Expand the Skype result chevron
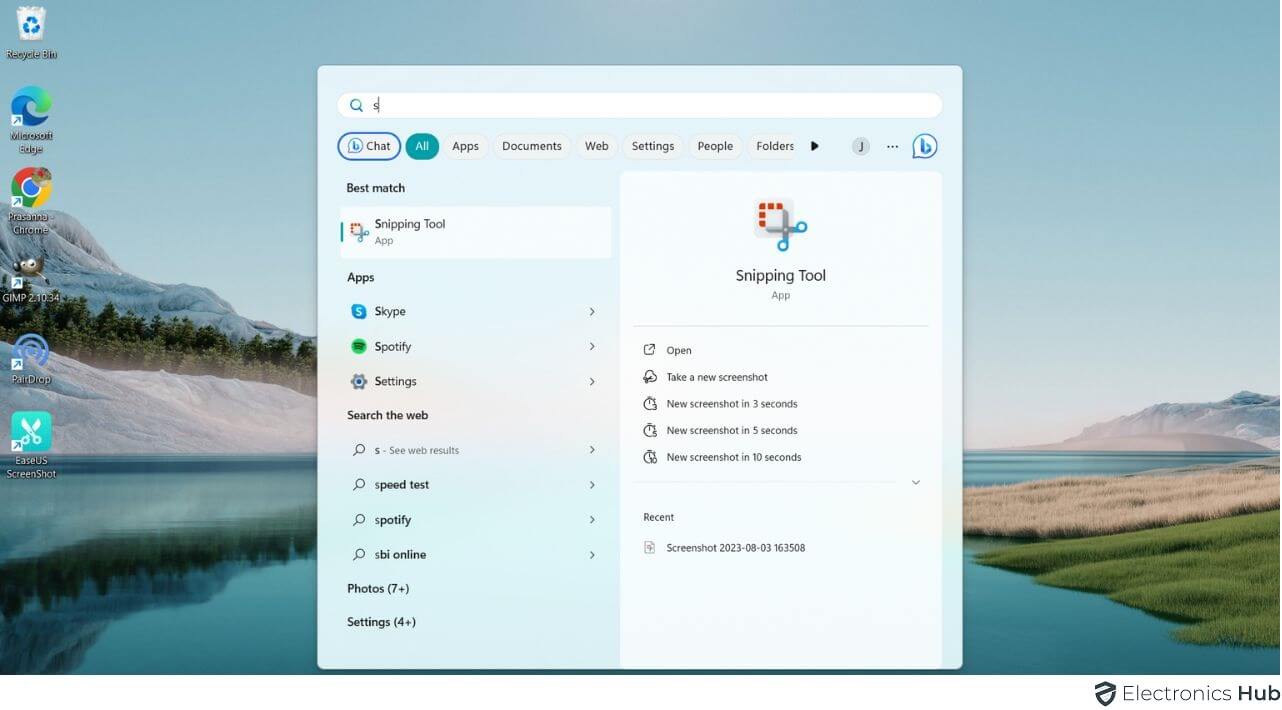1282x710 pixels. 592,312
